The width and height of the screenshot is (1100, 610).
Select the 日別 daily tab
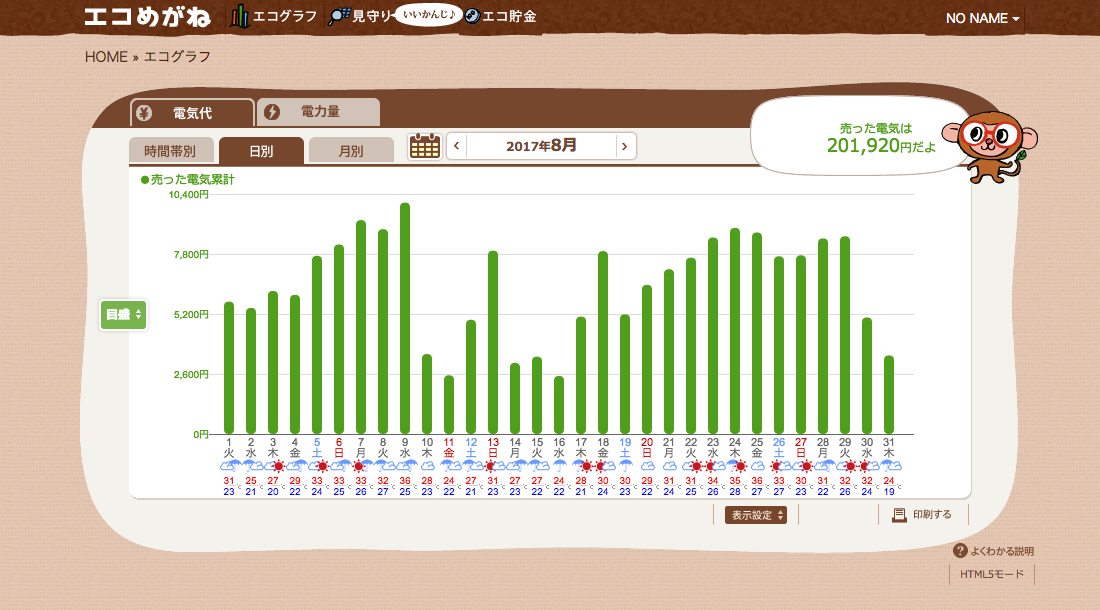pos(261,151)
